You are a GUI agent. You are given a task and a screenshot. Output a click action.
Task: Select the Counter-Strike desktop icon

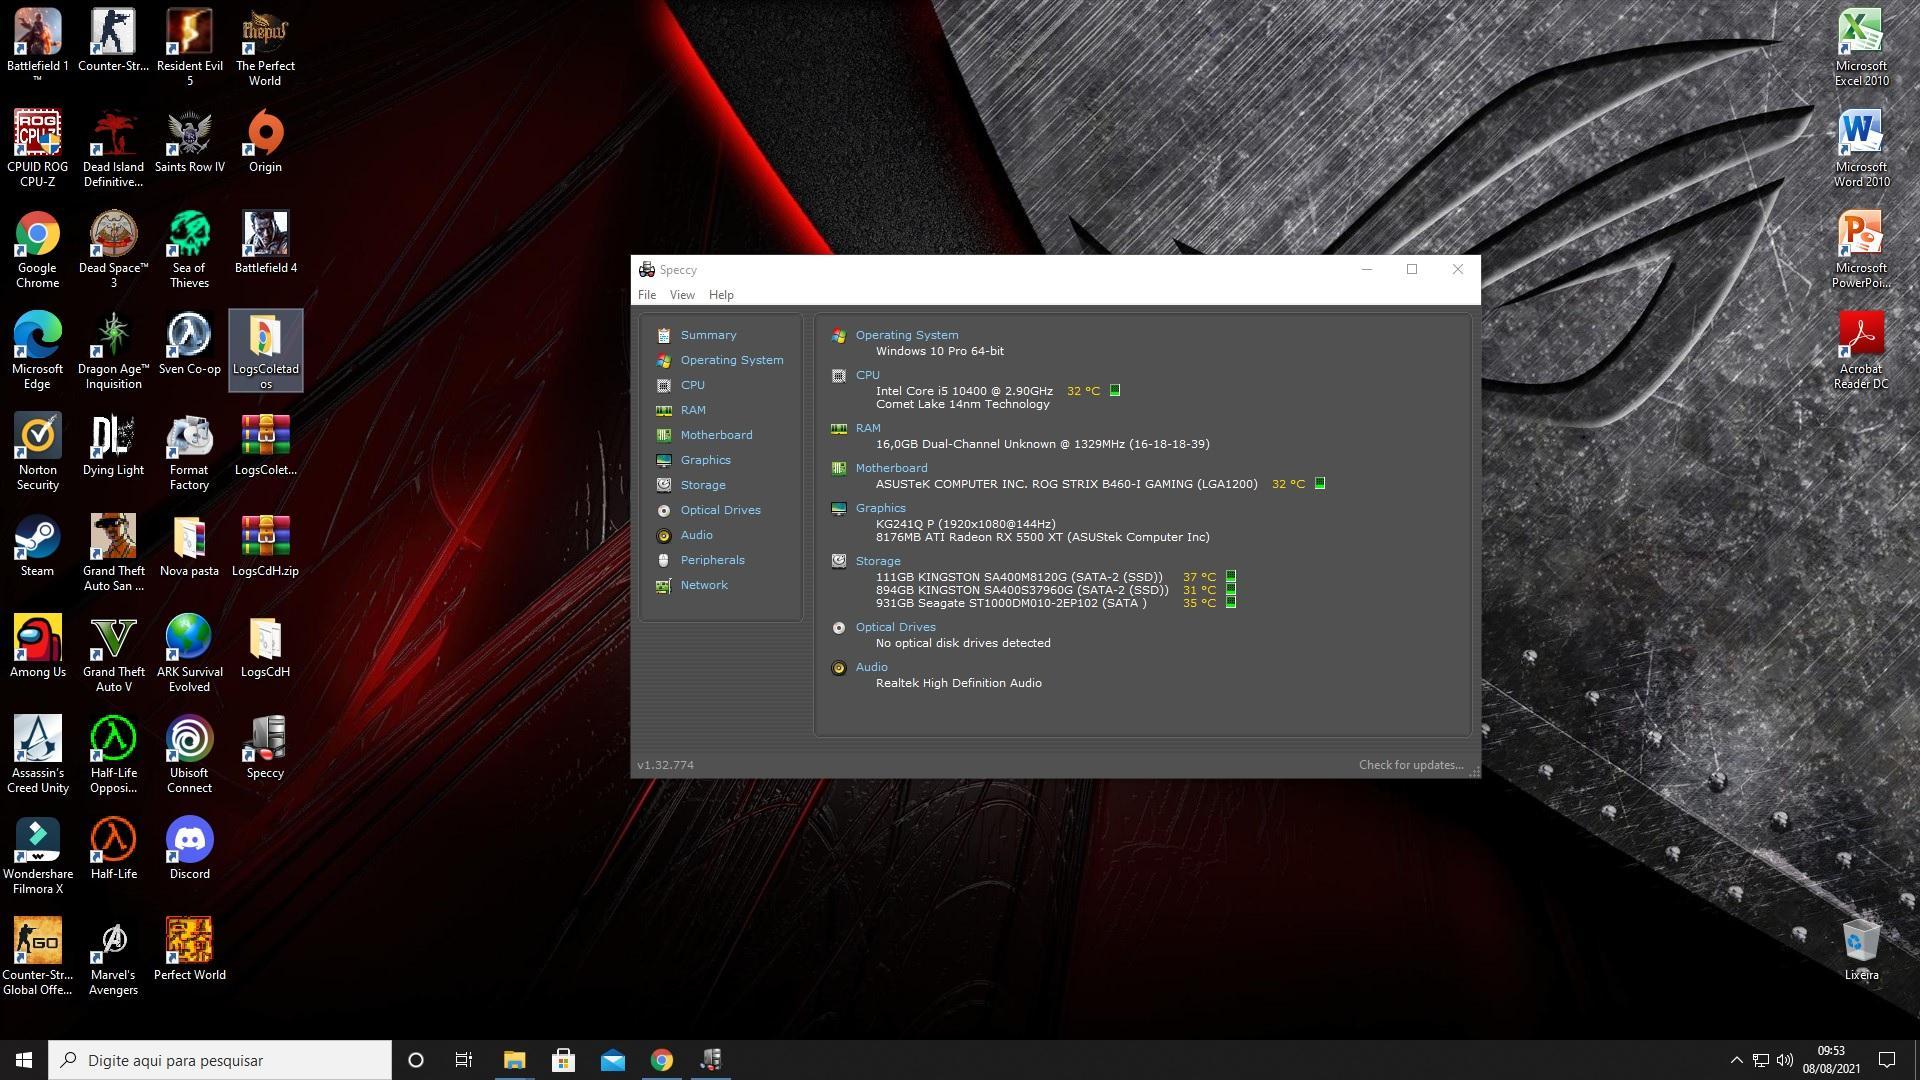coord(113,40)
